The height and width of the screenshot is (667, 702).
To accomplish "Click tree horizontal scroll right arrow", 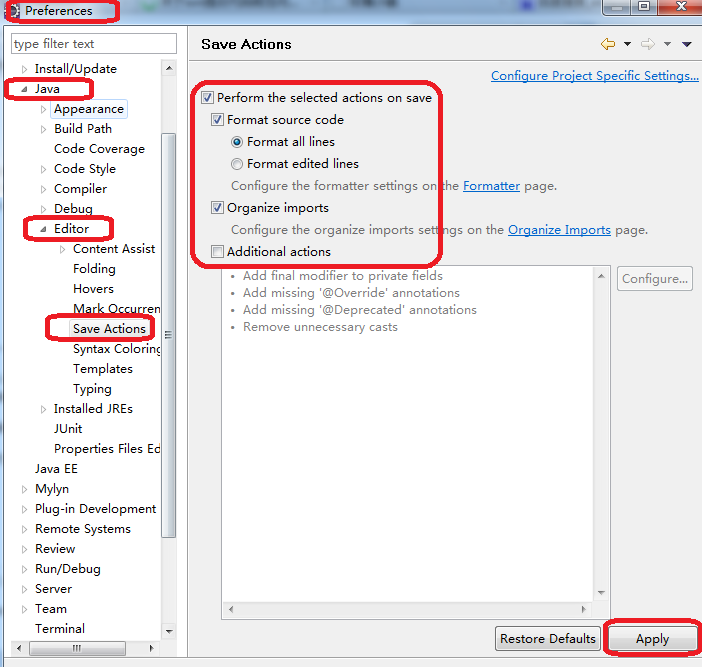I will (x=151, y=648).
